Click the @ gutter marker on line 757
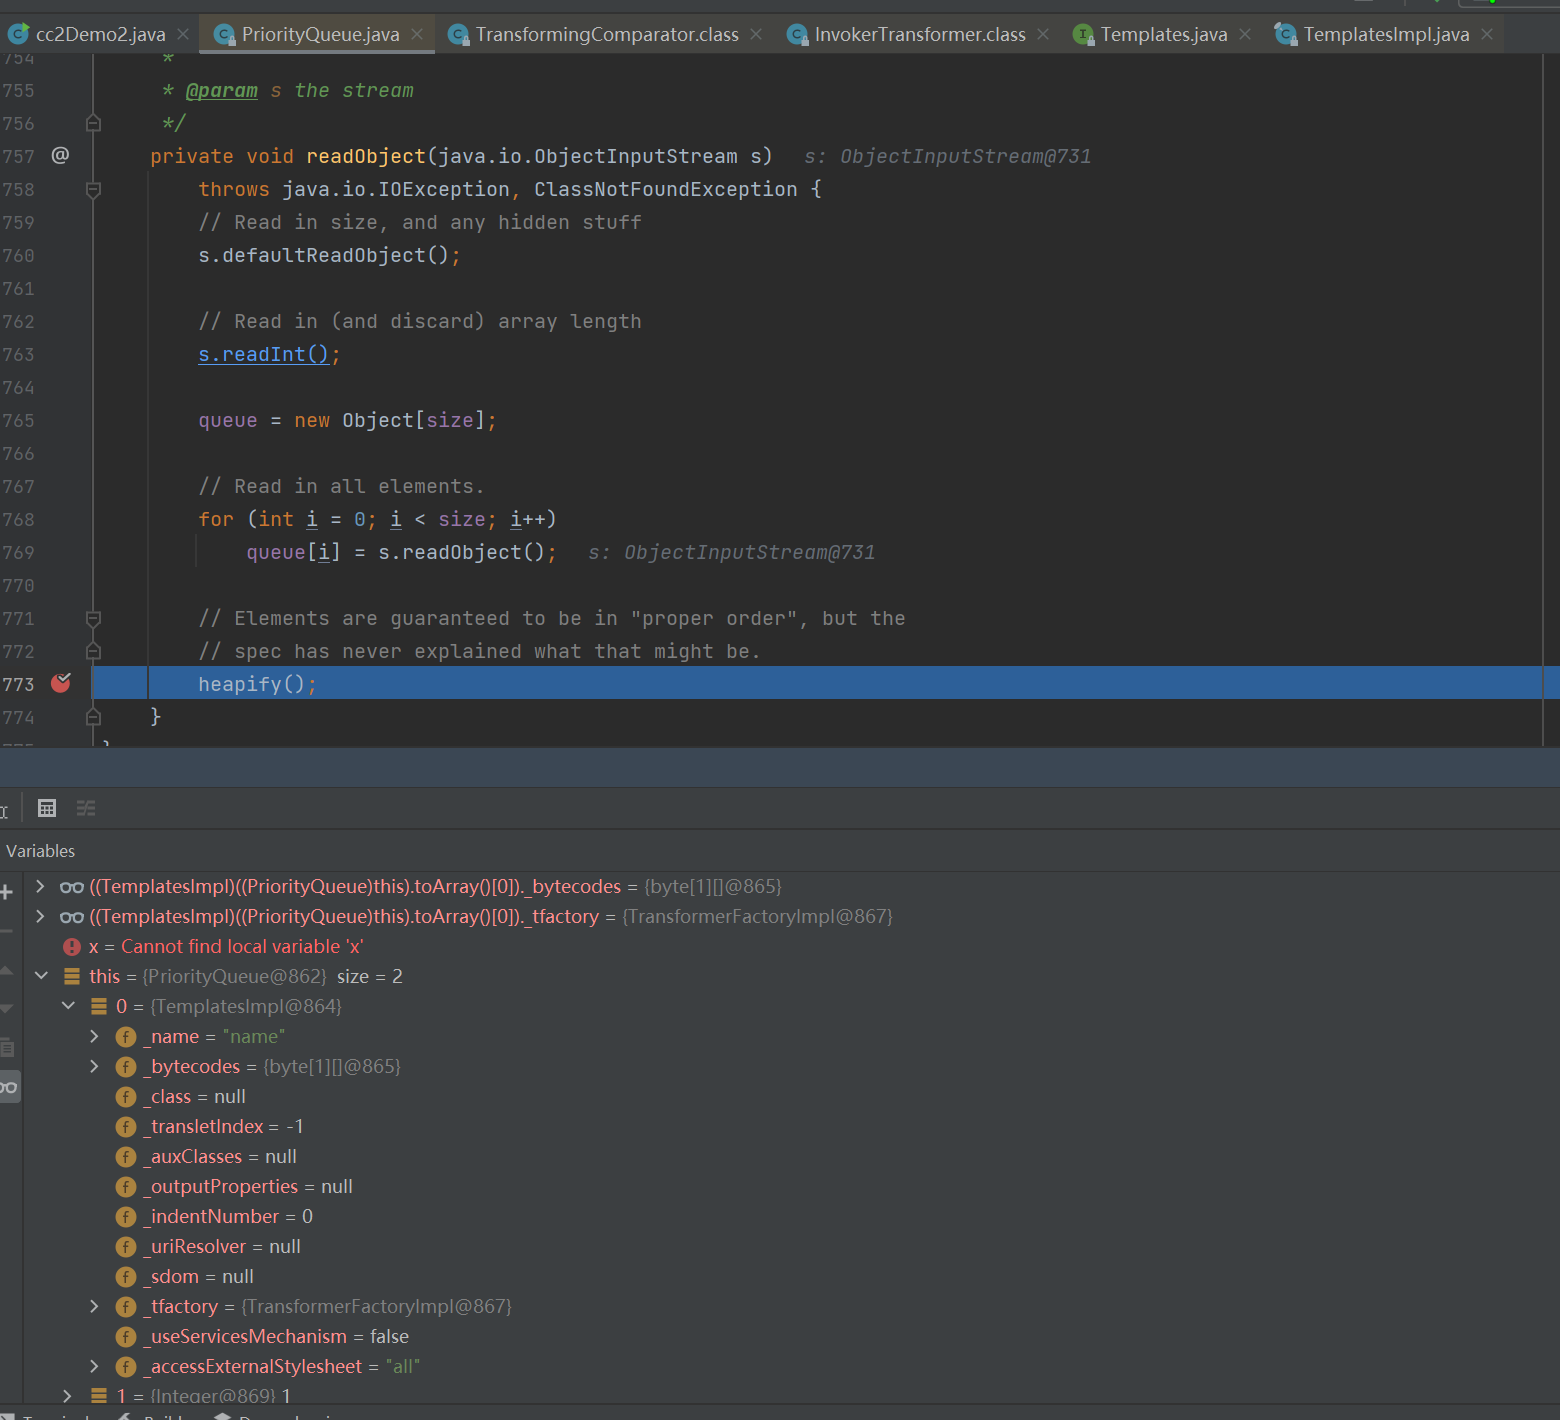1560x1420 pixels. pos(60,155)
